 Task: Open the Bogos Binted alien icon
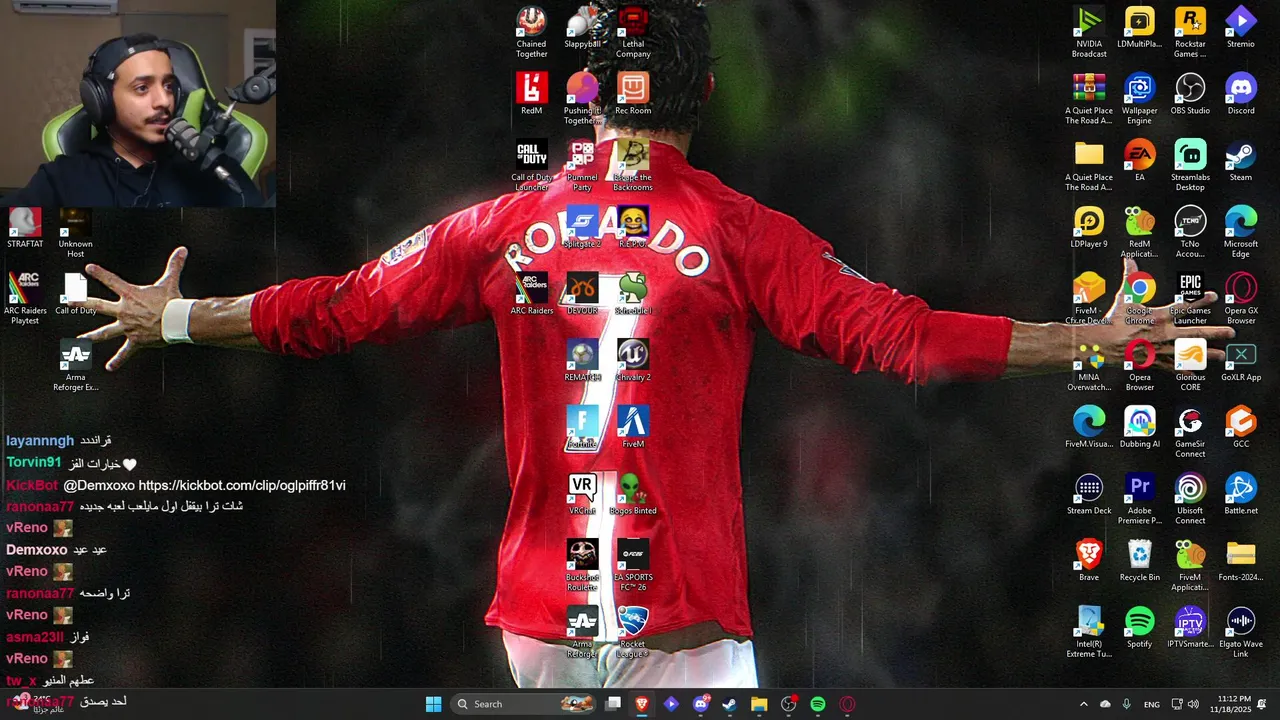(633, 494)
